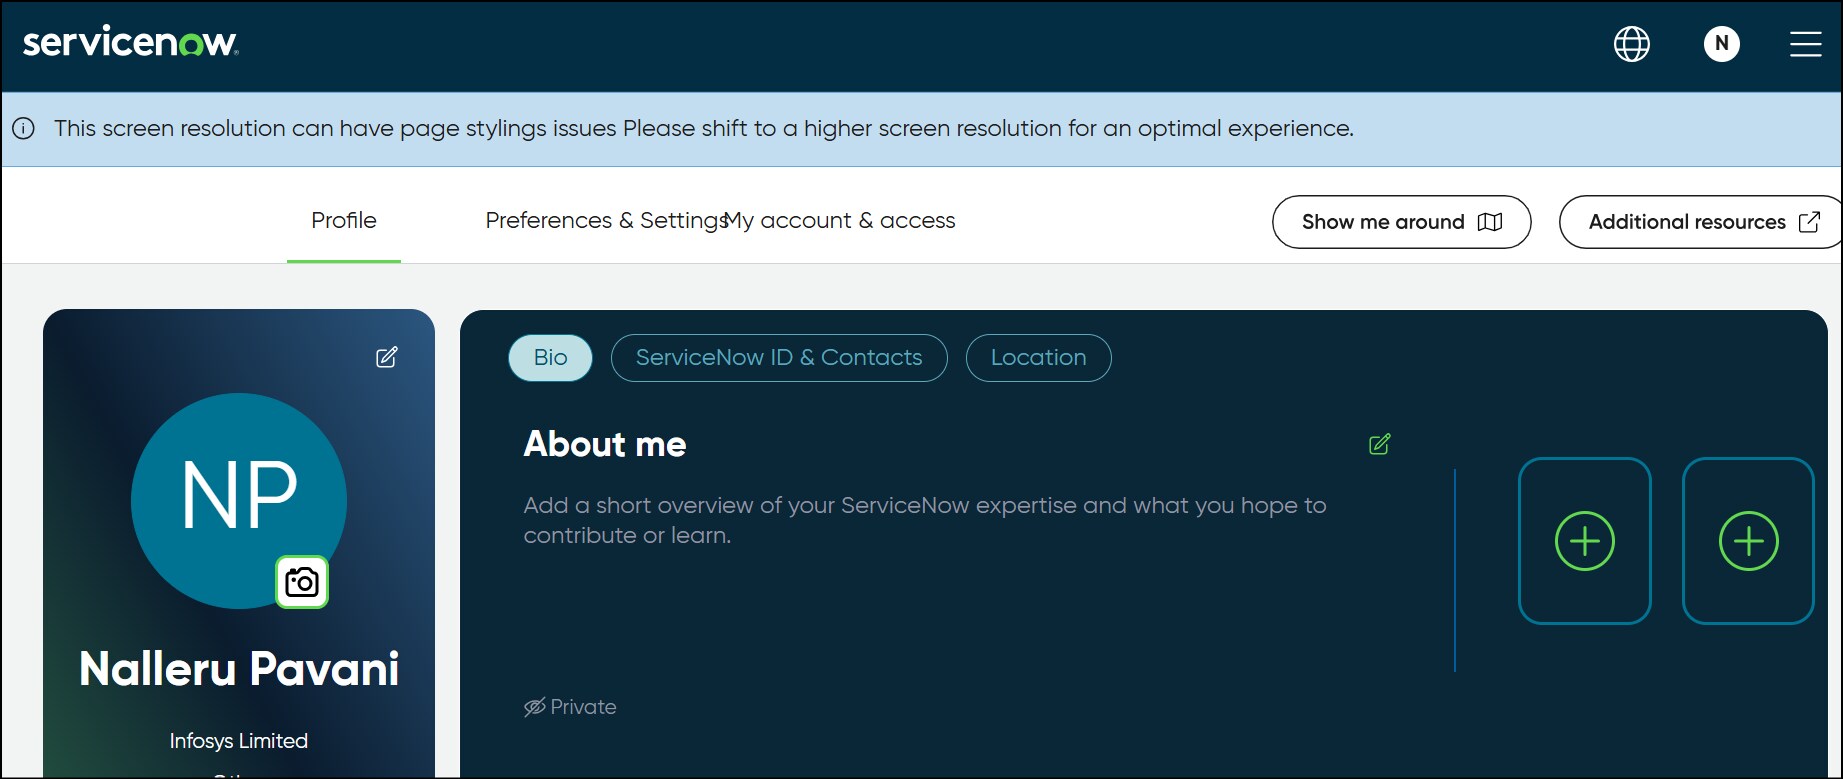Screen dimensions: 1843x779
Task: Open the Preferences & Settings tab
Action: coord(606,220)
